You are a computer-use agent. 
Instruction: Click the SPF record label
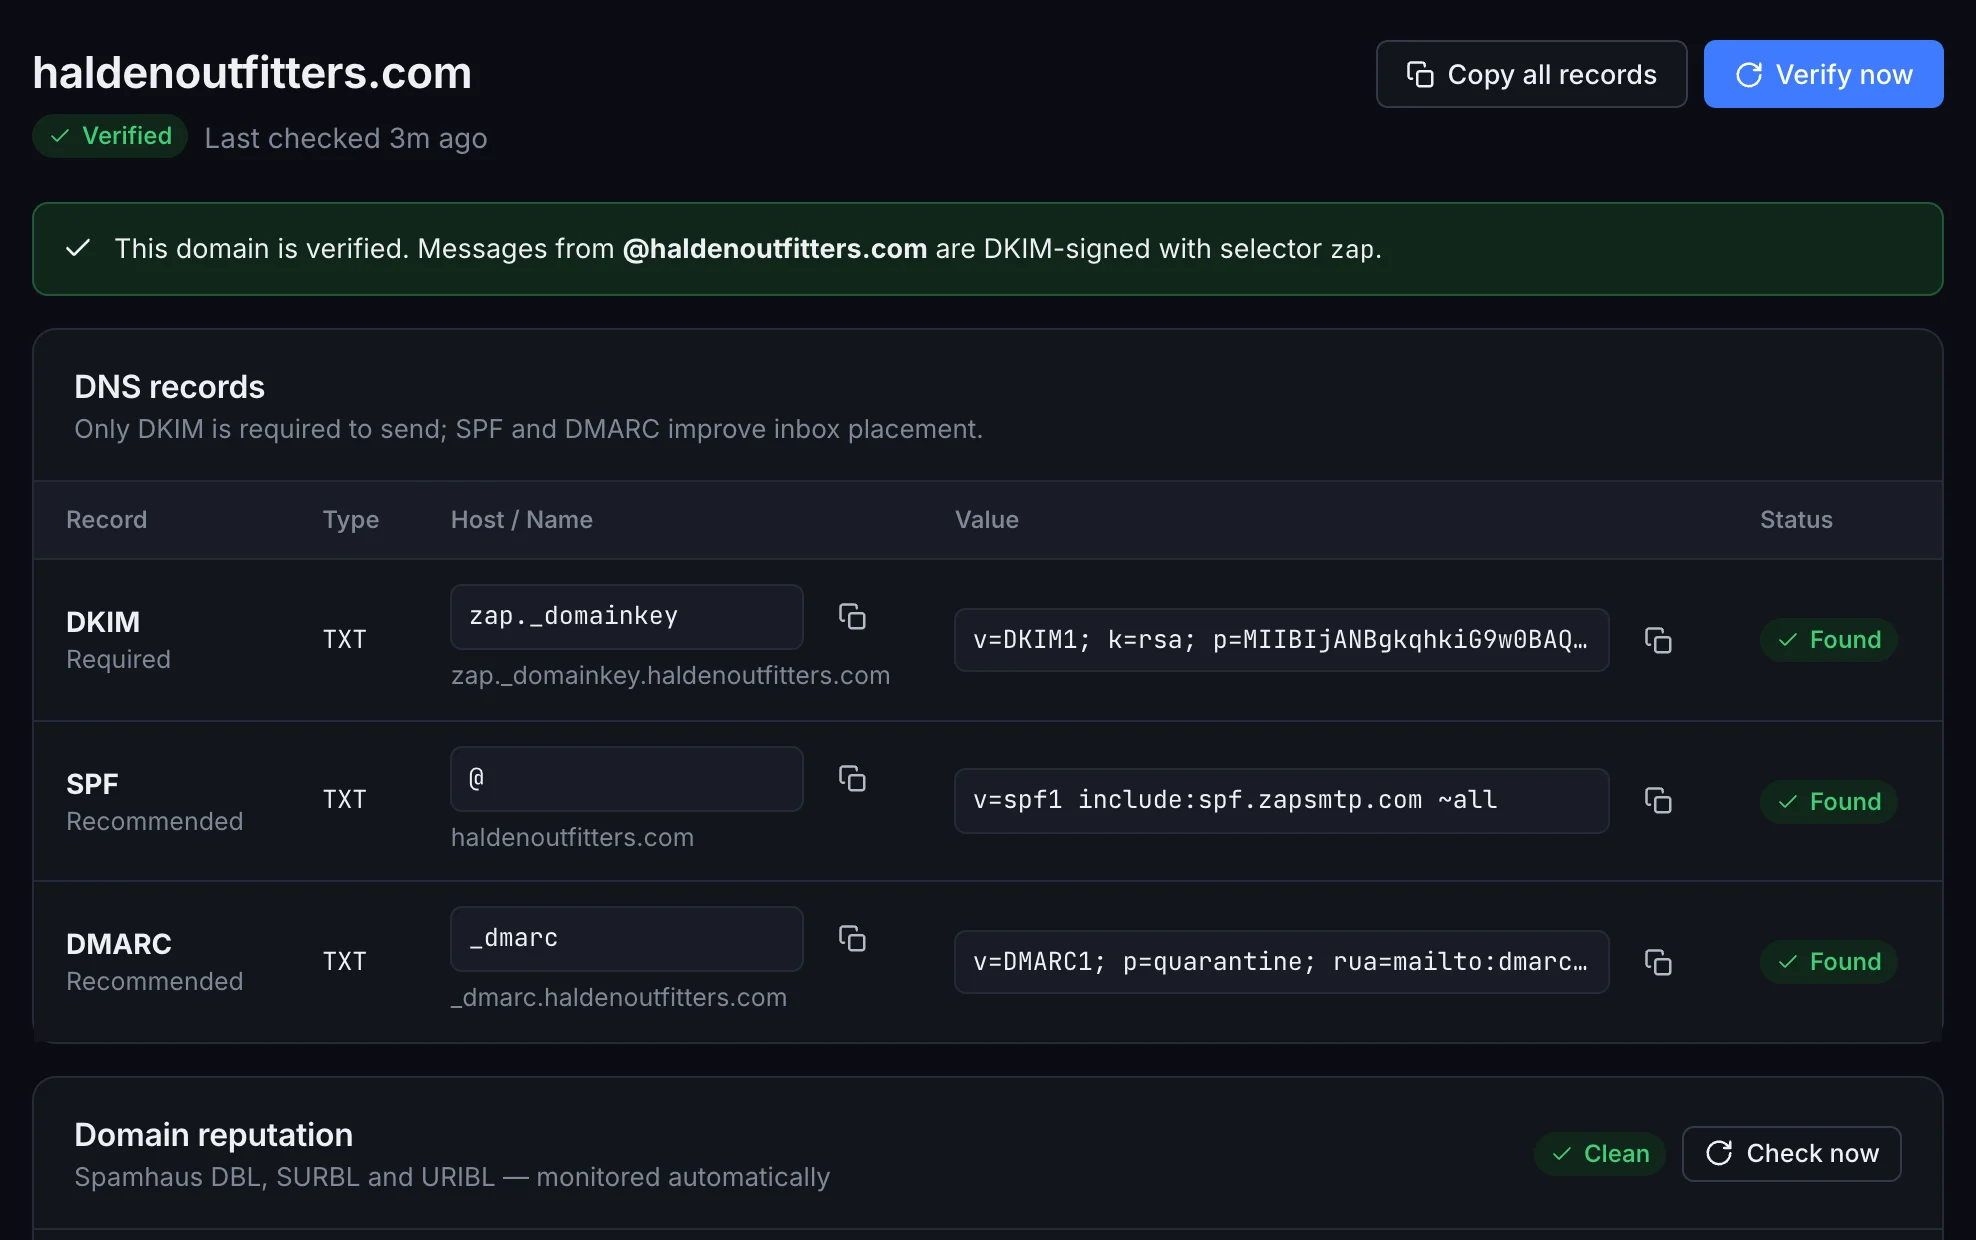92,784
